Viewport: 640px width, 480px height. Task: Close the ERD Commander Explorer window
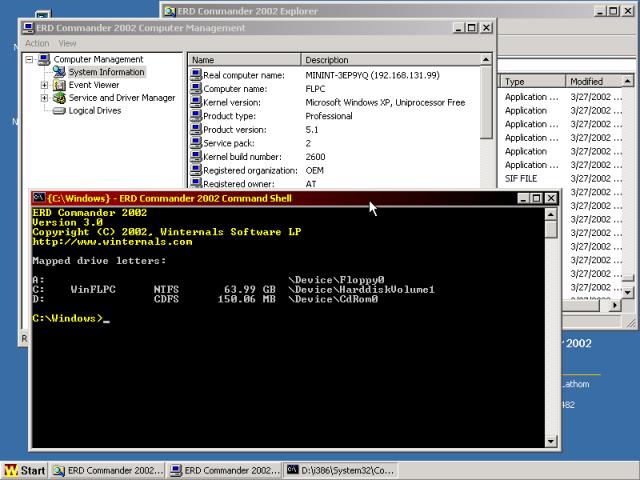pos(628,11)
